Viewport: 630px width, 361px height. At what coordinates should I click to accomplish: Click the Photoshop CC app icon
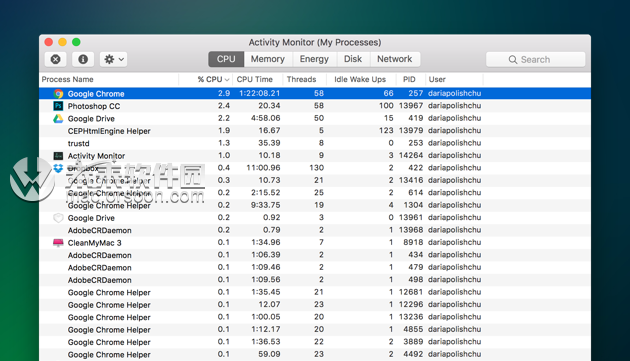pos(58,106)
